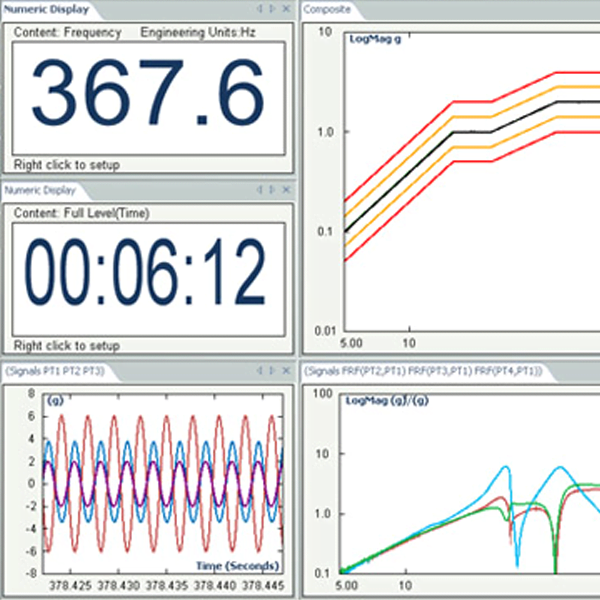Image resolution: width=600 pixels, height=600 pixels.
Task: Click the right arrow in the Signals PT1 PT2 PT3 panel header
Action: 272,370
